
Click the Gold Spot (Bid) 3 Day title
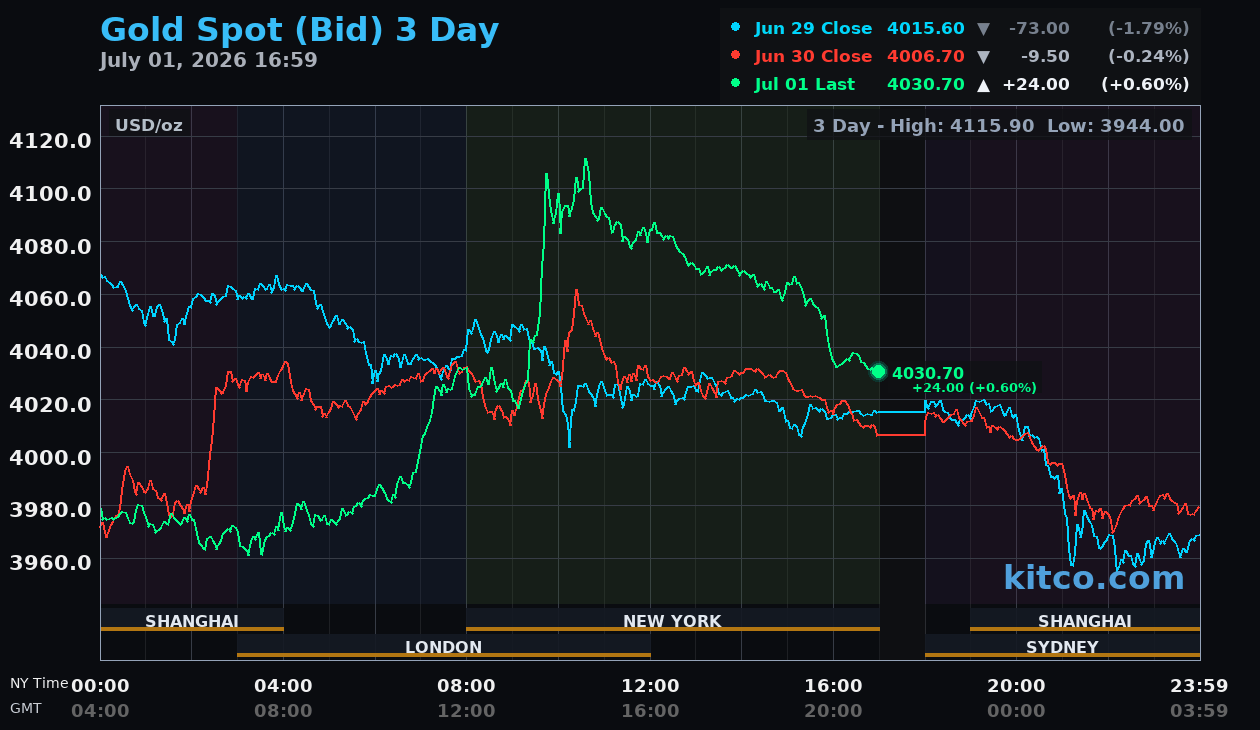click(x=299, y=31)
